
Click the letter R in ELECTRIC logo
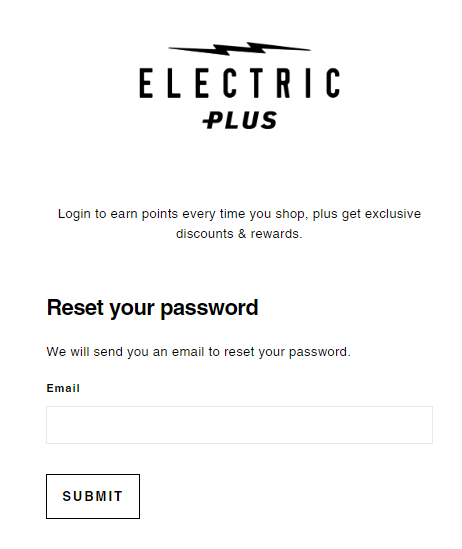point(284,83)
